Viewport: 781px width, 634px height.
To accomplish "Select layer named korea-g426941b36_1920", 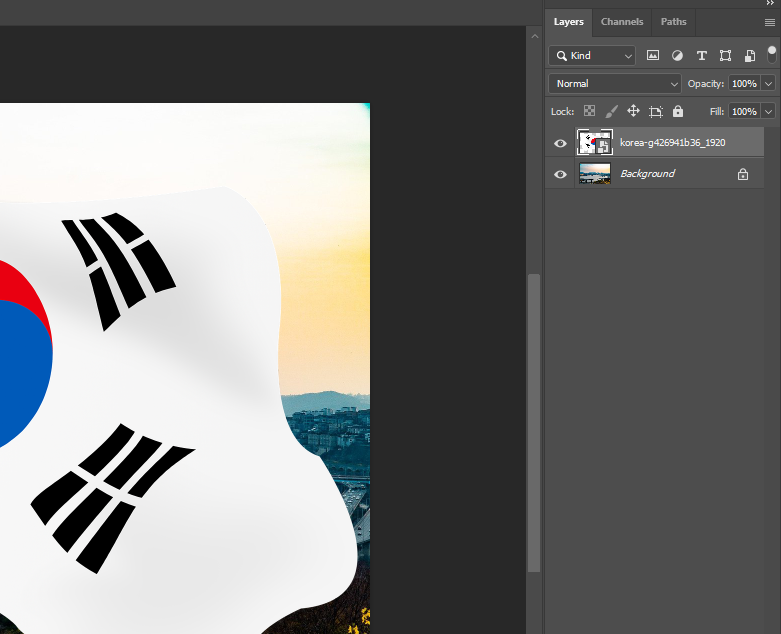I will tap(672, 142).
